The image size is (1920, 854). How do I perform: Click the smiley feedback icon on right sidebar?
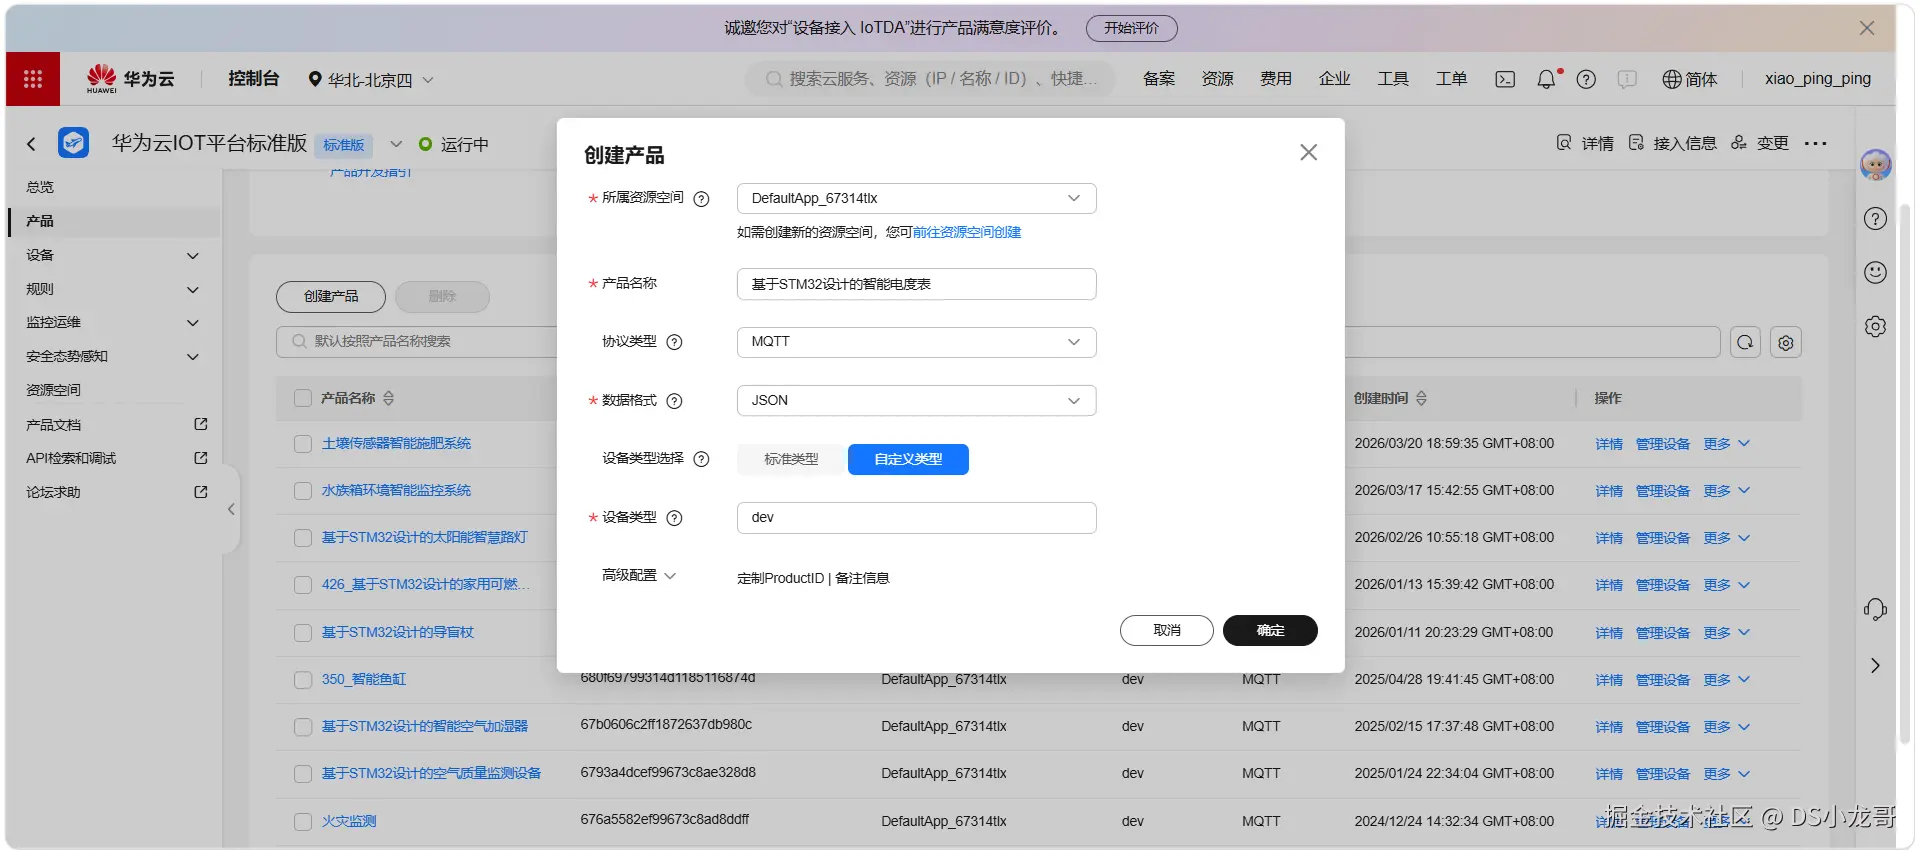point(1875,272)
